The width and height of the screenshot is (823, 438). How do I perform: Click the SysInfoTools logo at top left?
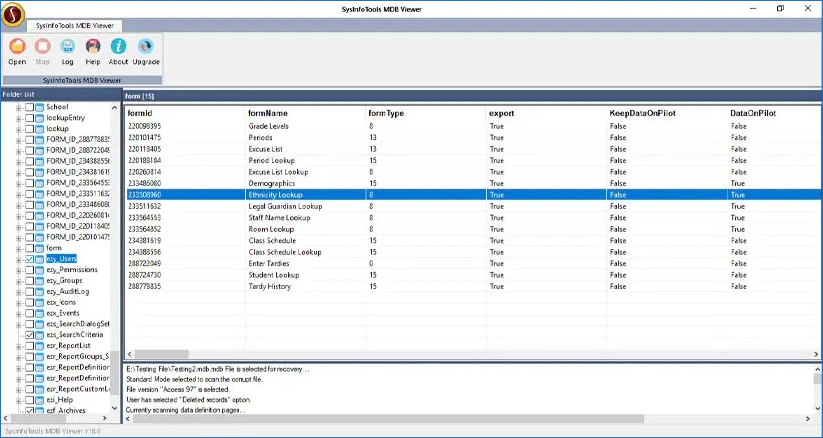click(x=13, y=15)
